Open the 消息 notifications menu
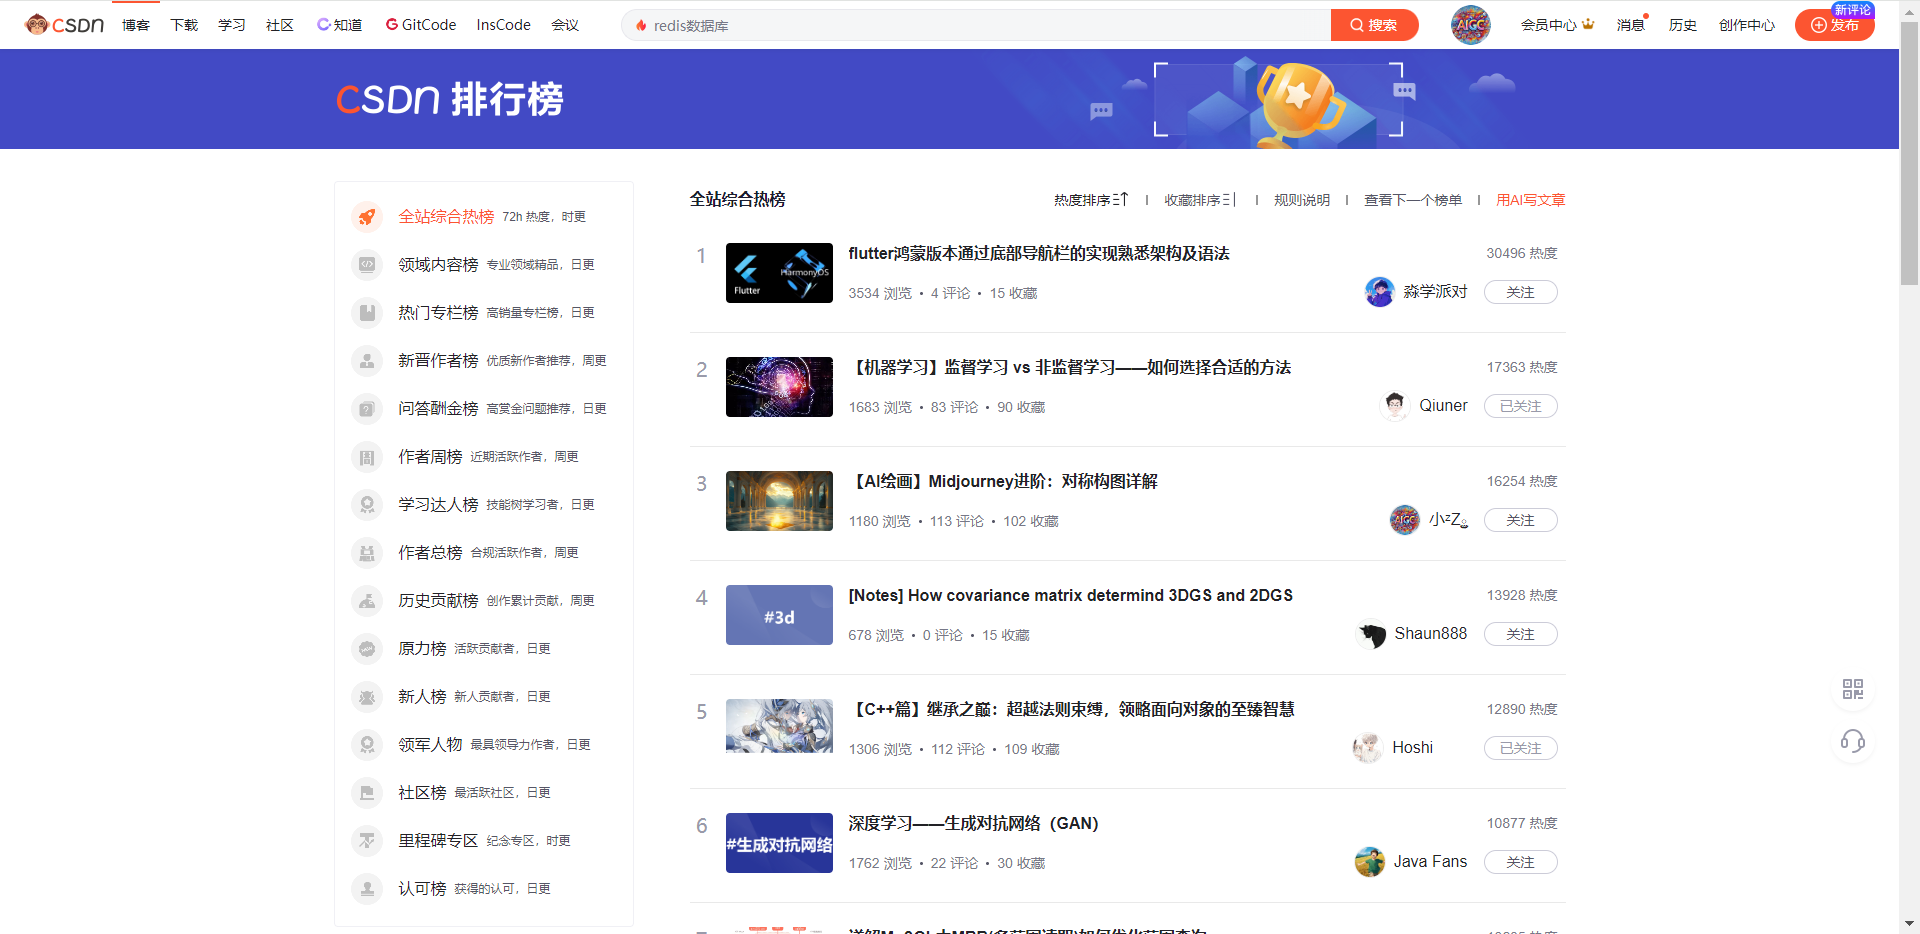 pos(1631,25)
